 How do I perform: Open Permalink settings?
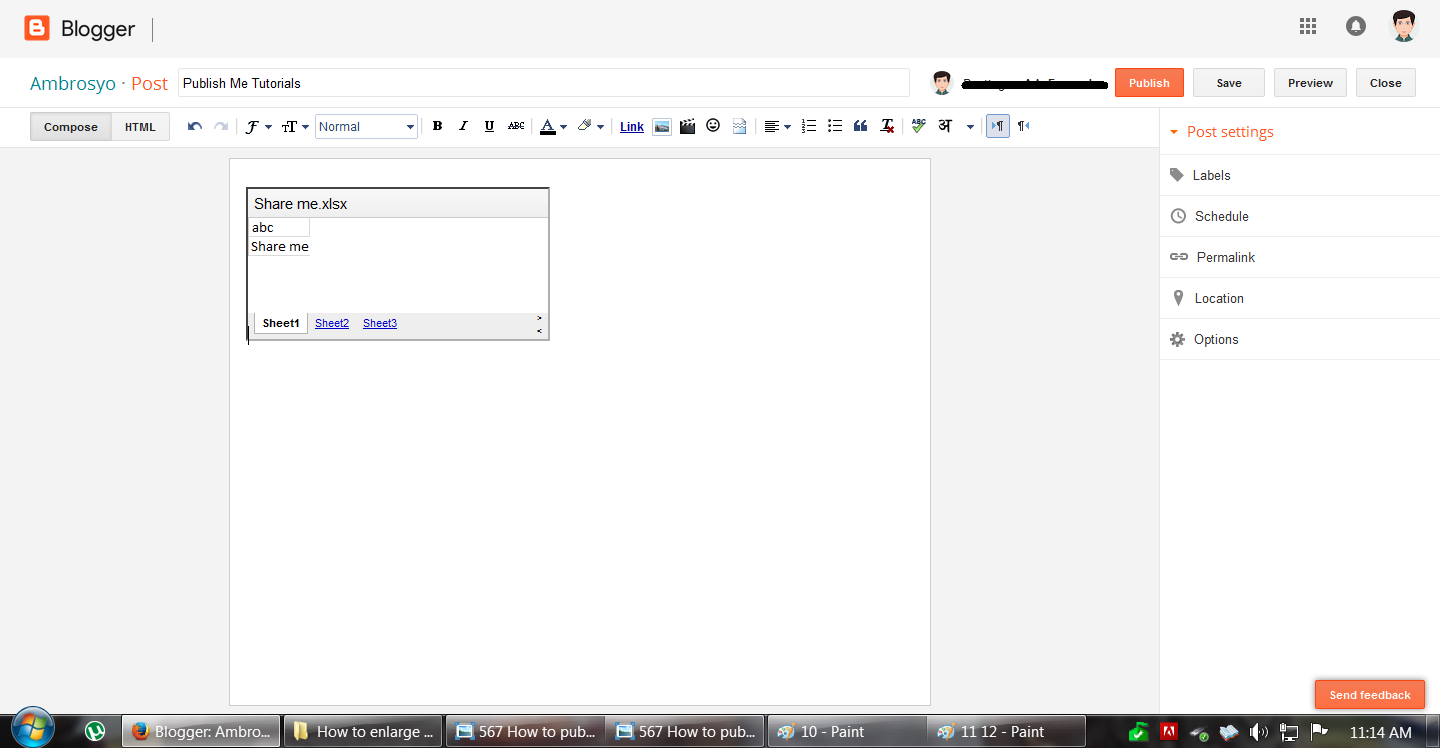[1225, 257]
